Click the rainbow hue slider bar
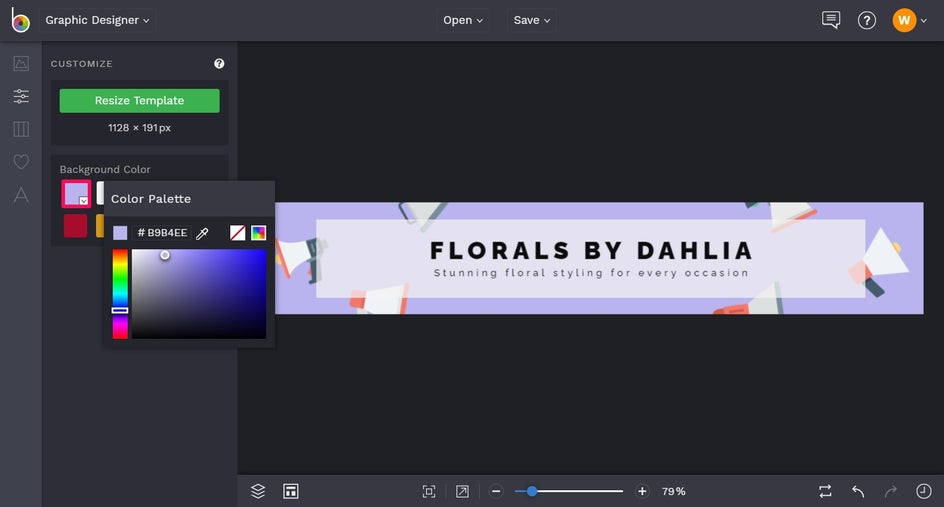944x507 pixels. pyautogui.click(x=120, y=294)
